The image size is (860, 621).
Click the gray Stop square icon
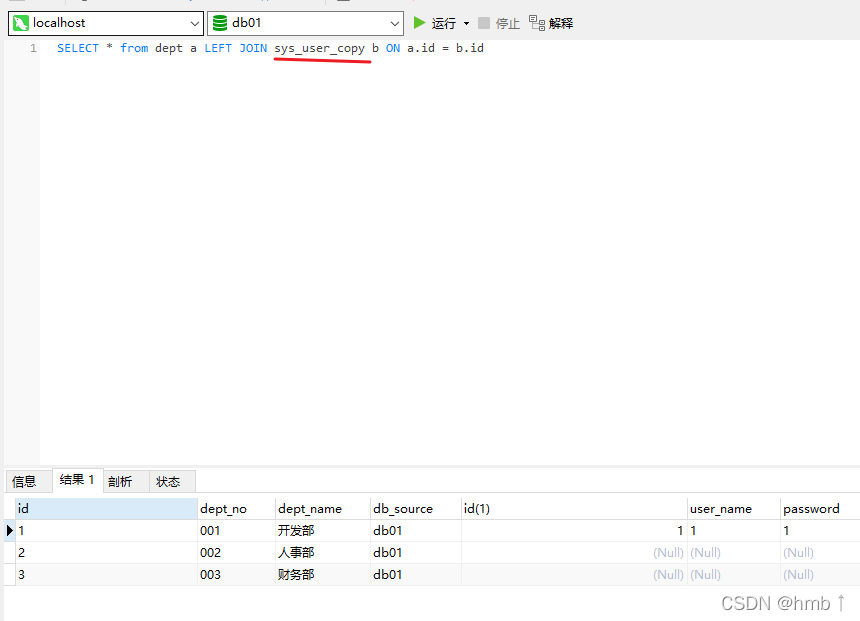pyautogui.click(x=484, y=23)
